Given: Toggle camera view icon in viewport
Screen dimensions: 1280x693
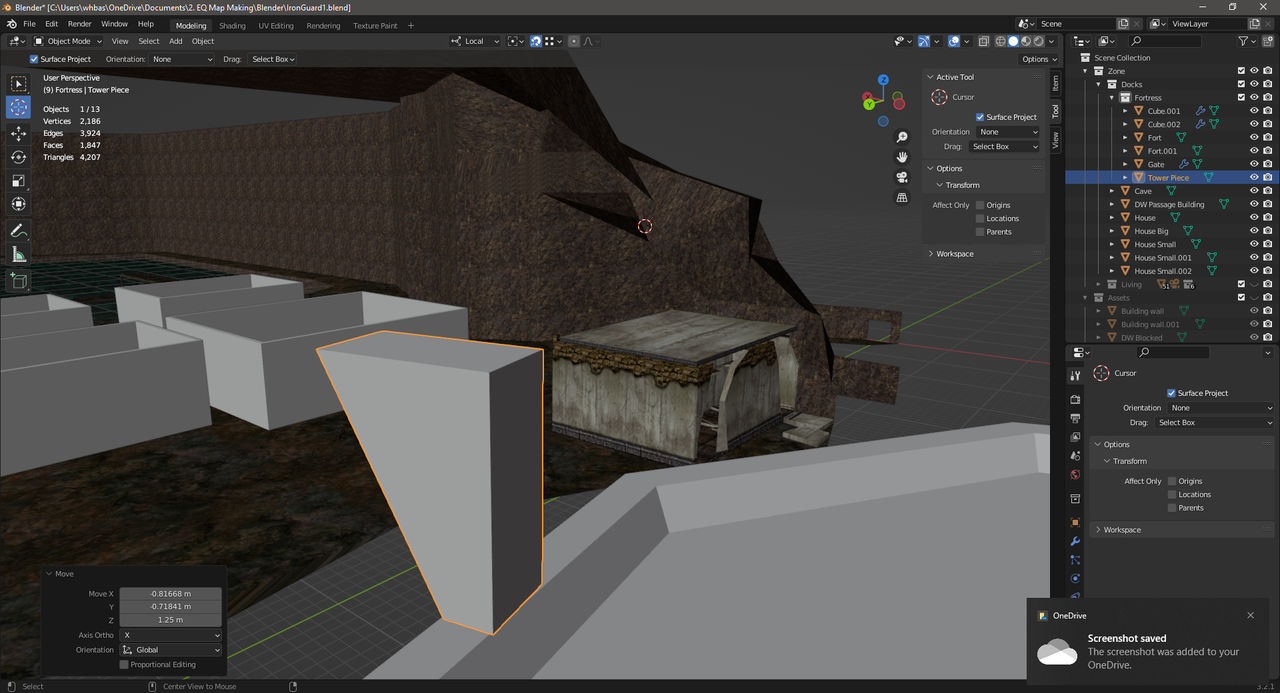Looking at the screenshot, I should point(902,177).
